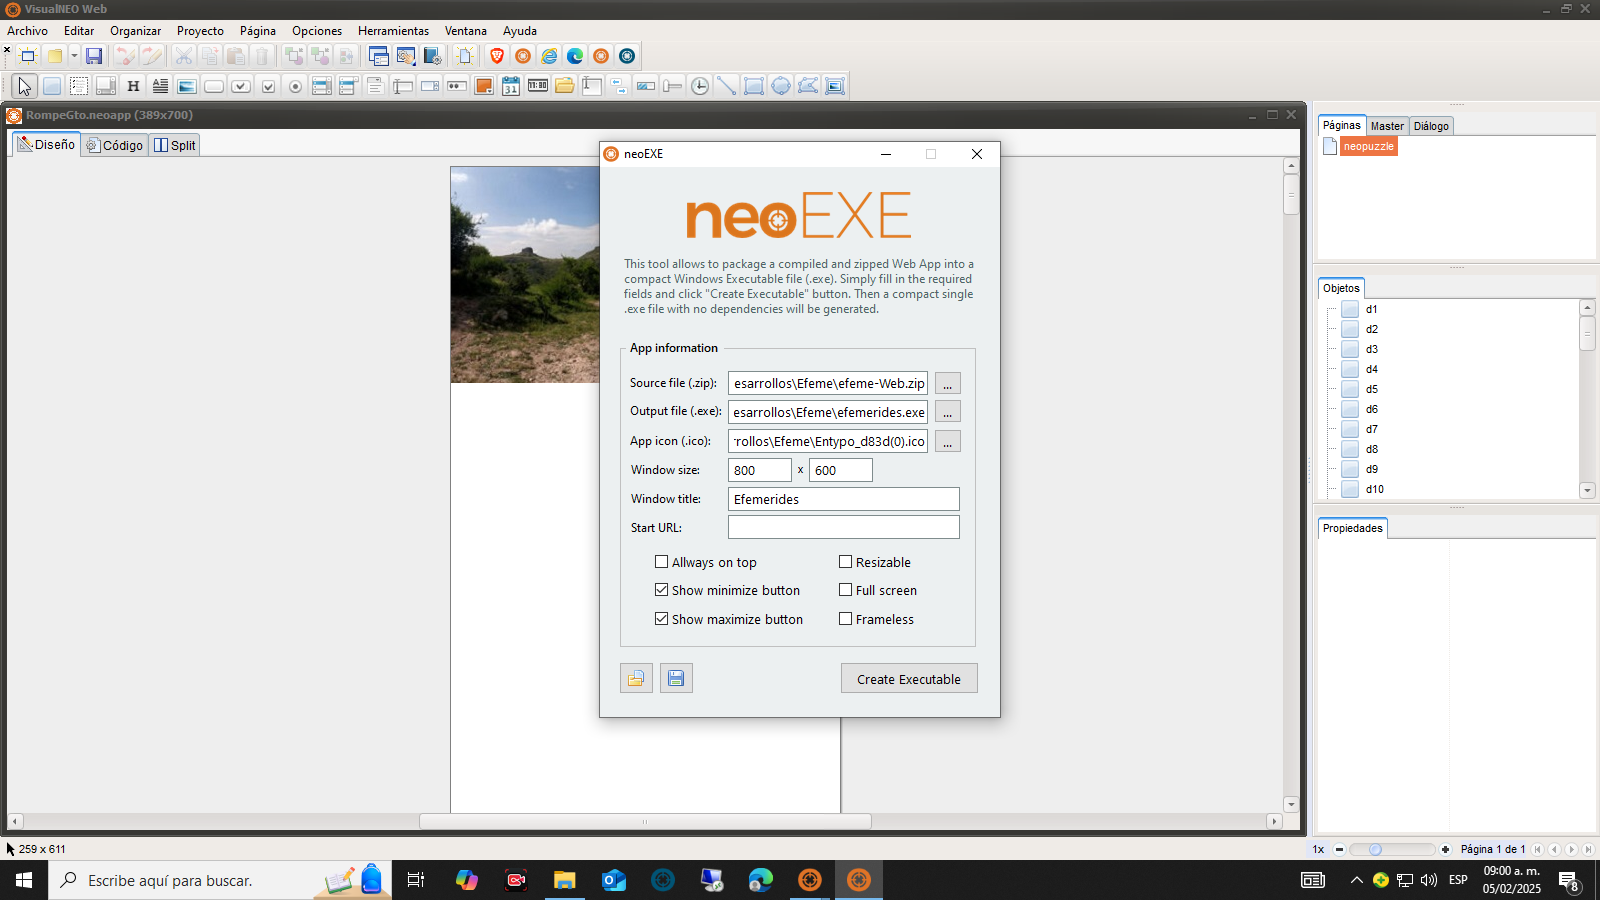Click the zoom slider handle
The height and width of the screenshot is (900, 1600).
[x=1375, y=849]
